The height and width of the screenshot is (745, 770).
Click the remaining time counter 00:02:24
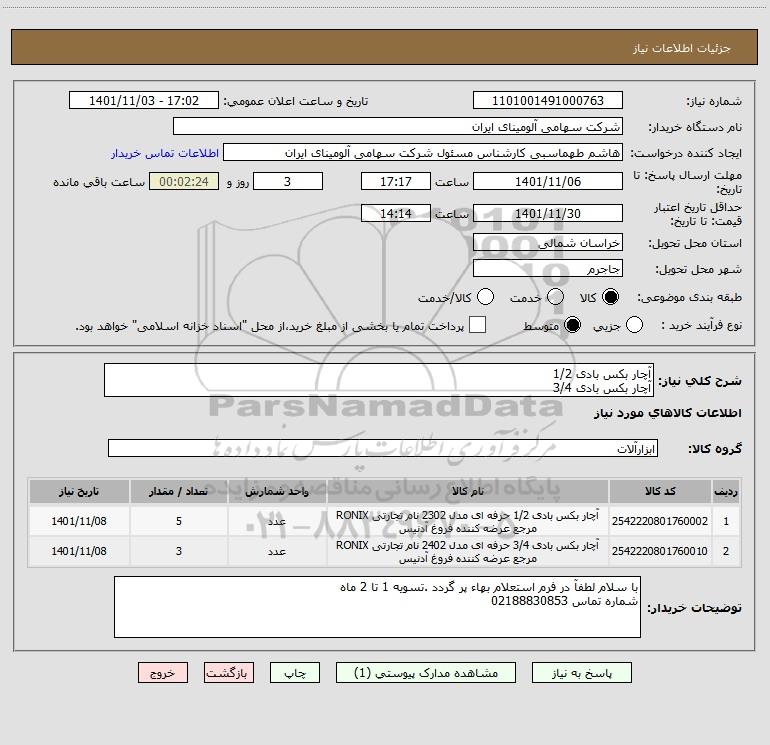coord(184,181)
